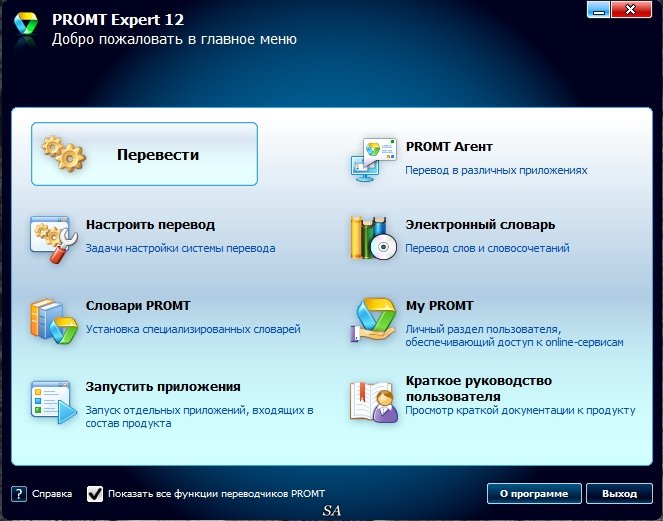Click 'Просмотр краткой документации к продукту' text
Screen dimensions: 663x521
pyautogui.click(x=521, y=410)
